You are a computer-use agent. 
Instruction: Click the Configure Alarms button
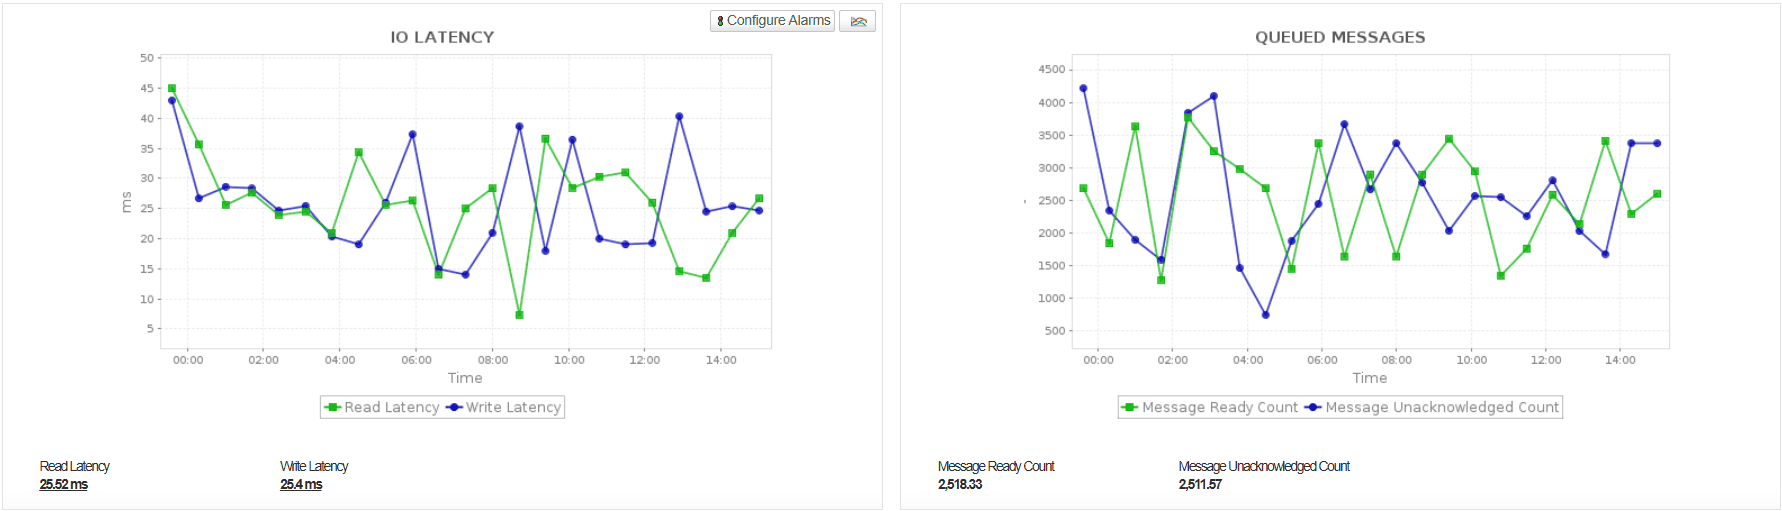[x=772, y=21]
